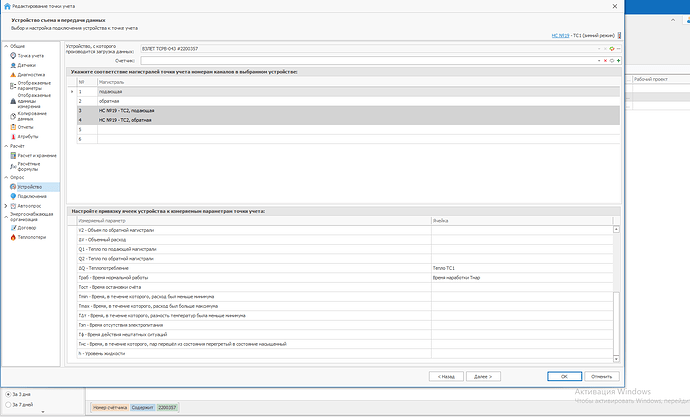
Task: Click the green plus icon beside Счетчик field
Action: click(x=619, y=60)
